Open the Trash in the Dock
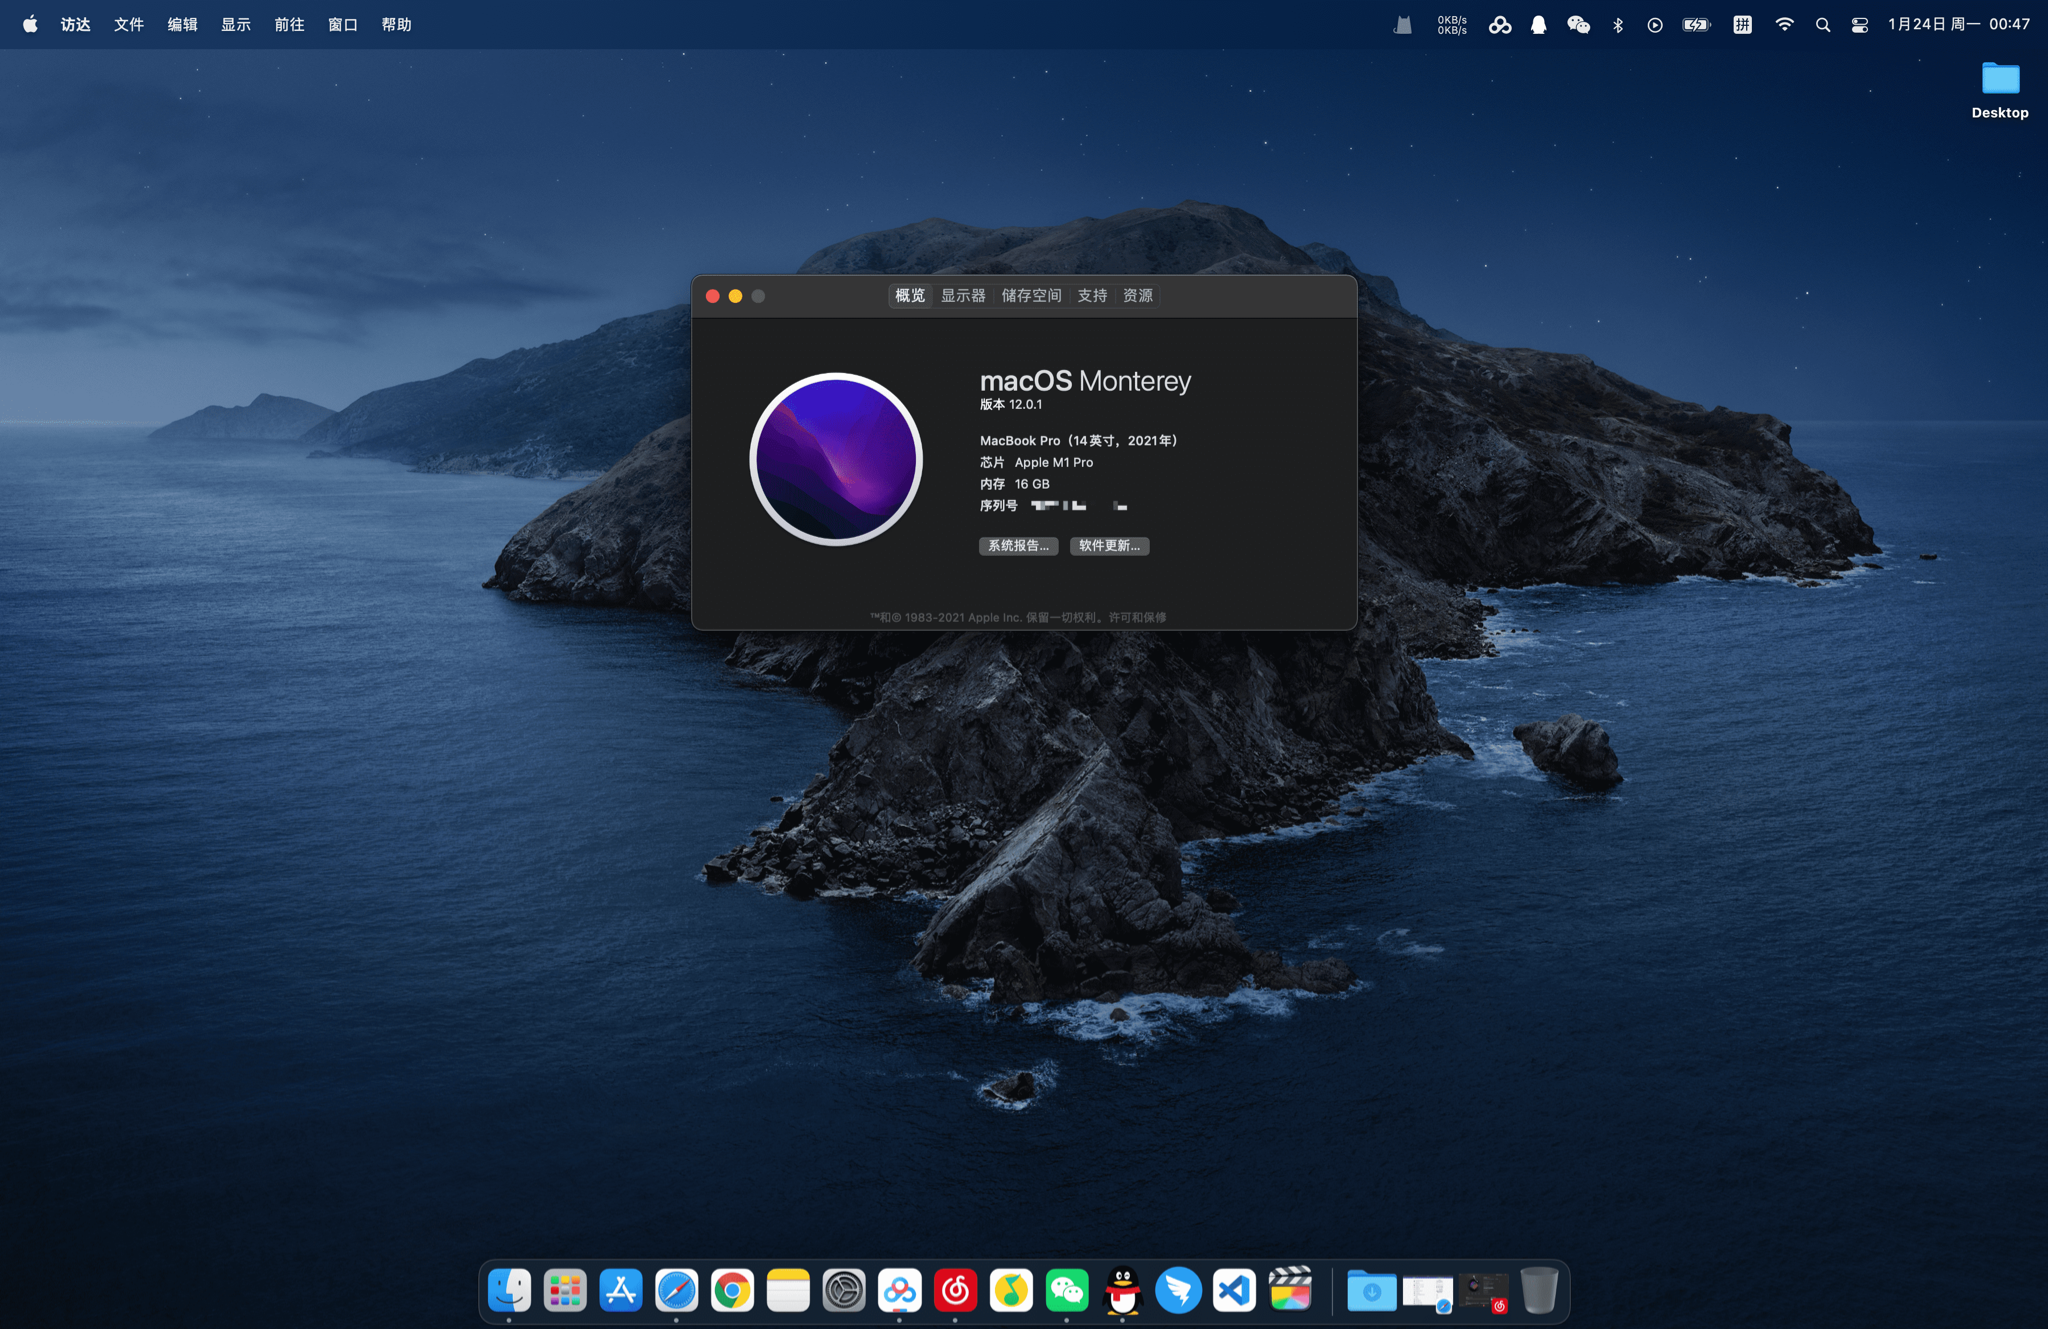This screenshot has height=1329, width=2048. [1539, 1290]
